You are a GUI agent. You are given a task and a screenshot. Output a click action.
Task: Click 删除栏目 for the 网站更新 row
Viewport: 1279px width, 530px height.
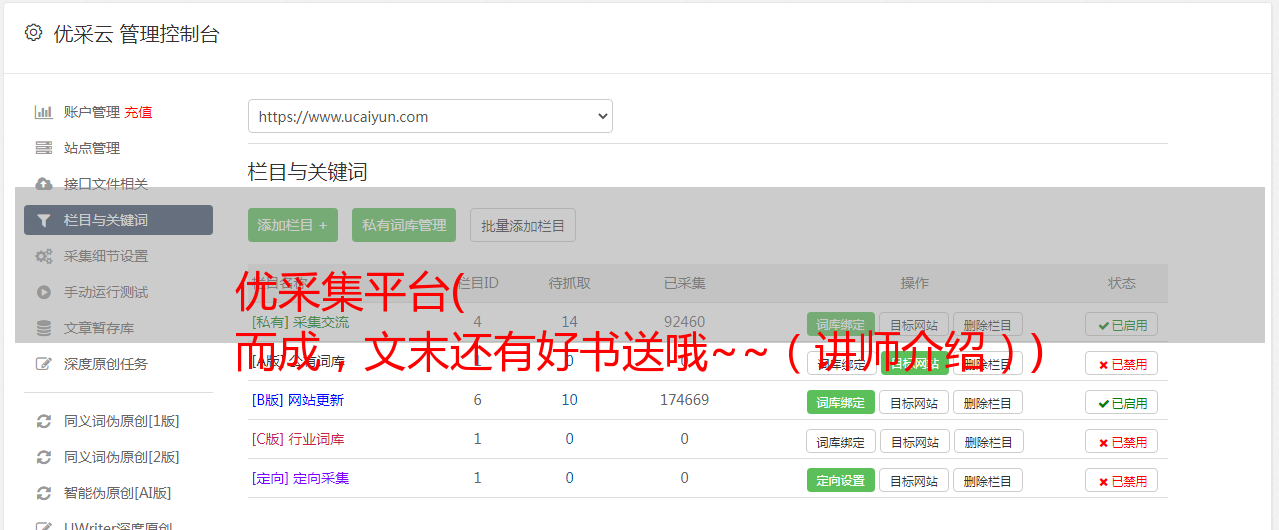[x=988, y=402]
